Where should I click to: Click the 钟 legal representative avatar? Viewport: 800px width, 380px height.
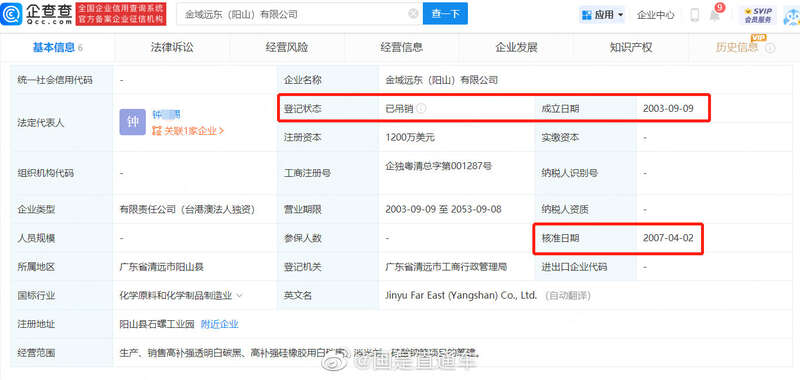133,122
